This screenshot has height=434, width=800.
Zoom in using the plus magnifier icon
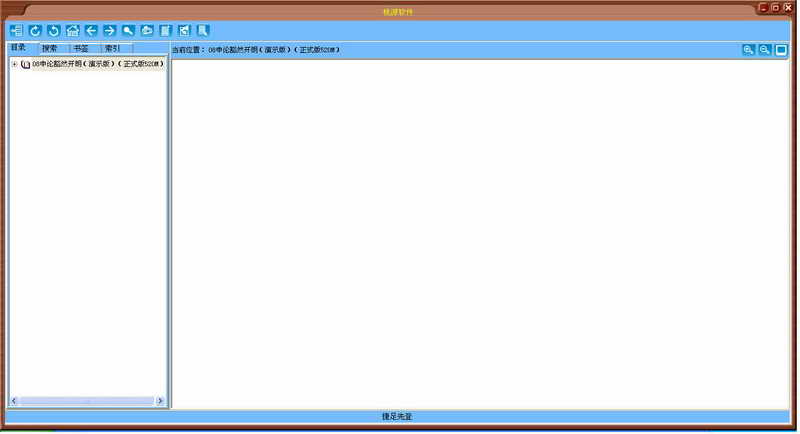tap(748, 50)
